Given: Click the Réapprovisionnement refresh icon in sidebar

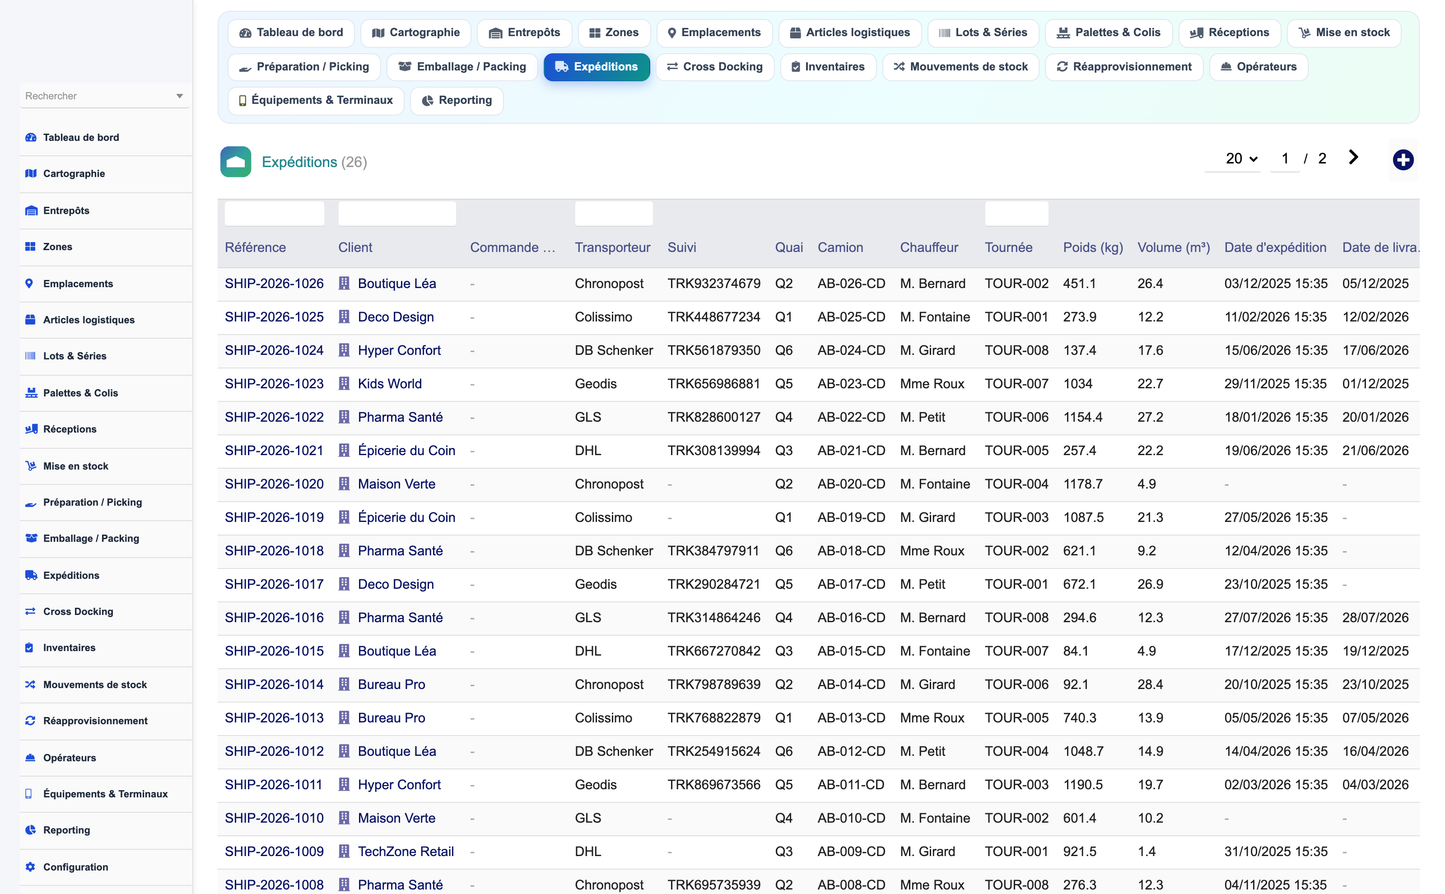Looking at the screenshot, I should tap(30, 721).
